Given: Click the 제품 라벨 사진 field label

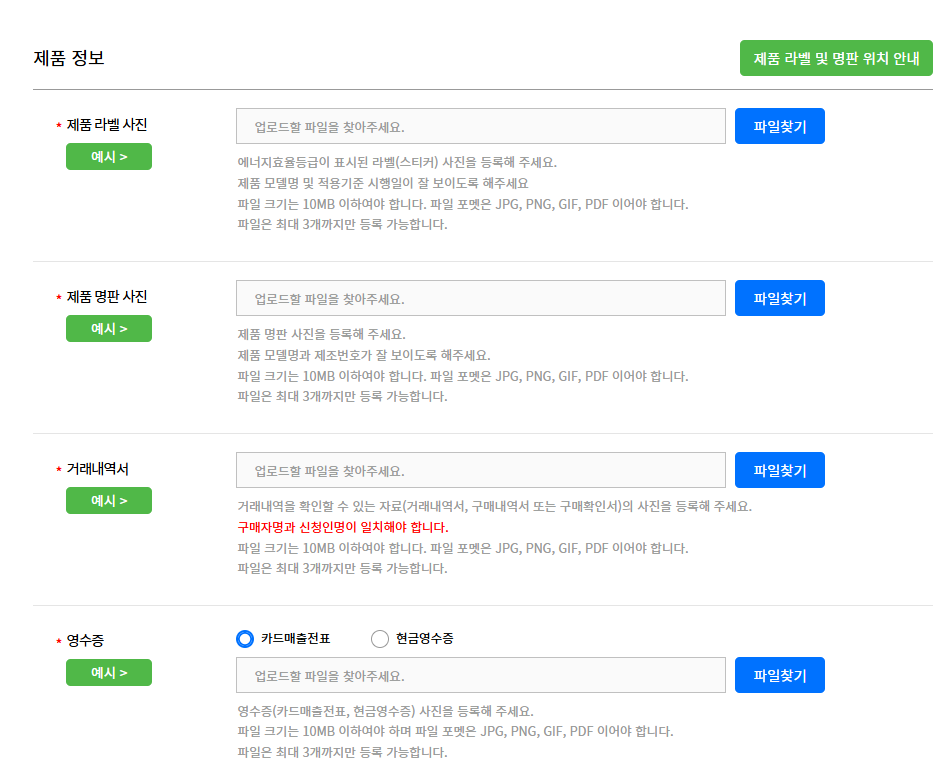Looking at the screenshot, I should (x=107, y=125).
